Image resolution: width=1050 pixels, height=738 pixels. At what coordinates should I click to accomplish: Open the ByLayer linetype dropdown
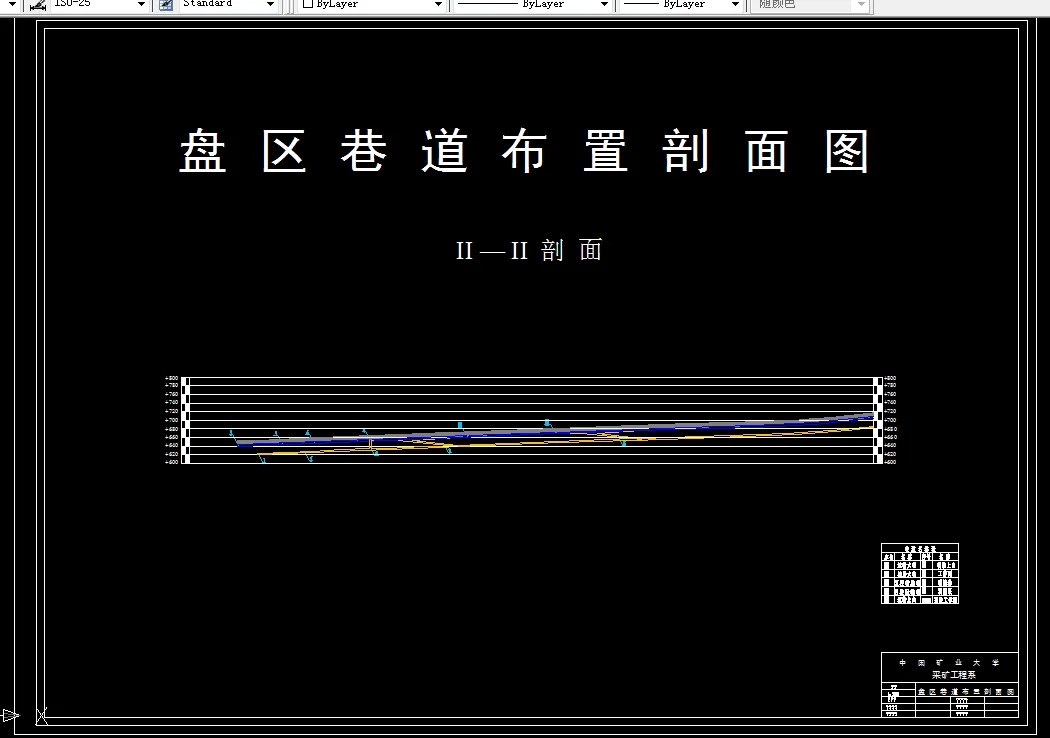click(x=605, y=5)
